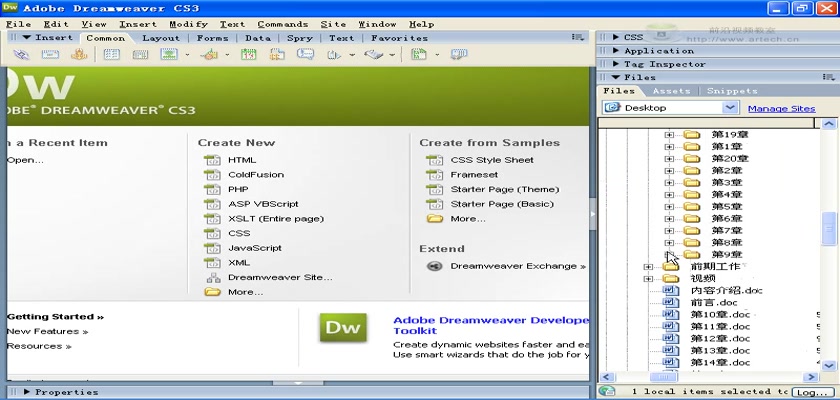
Task: Open the Media dropdown arrow
Action: pos(227,55)
